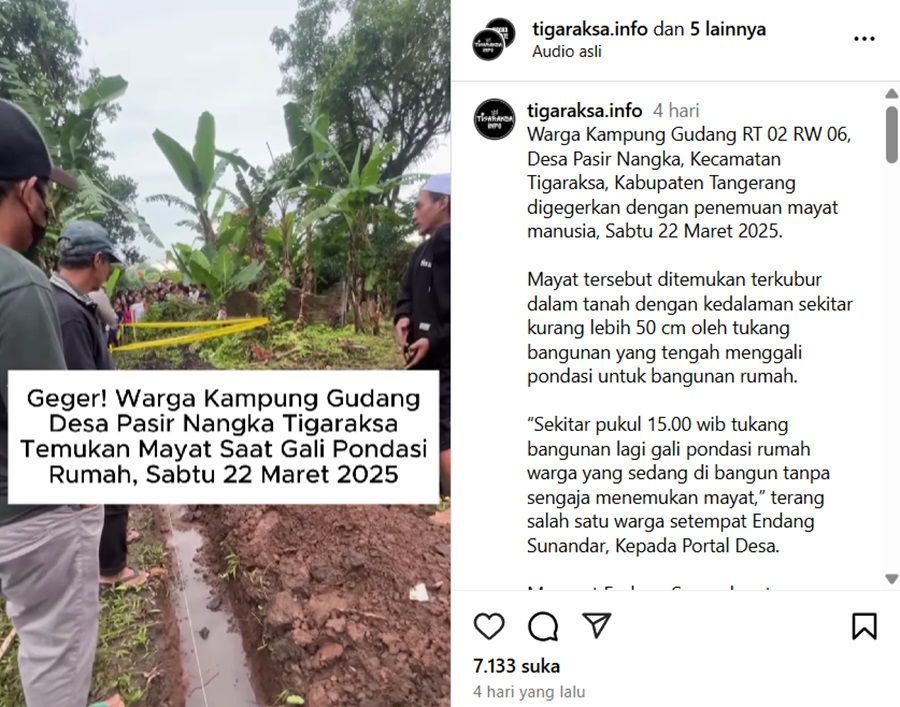Click tigaraksa.info username above the caption
Screen dimensions: 900x707
(584, 110)
